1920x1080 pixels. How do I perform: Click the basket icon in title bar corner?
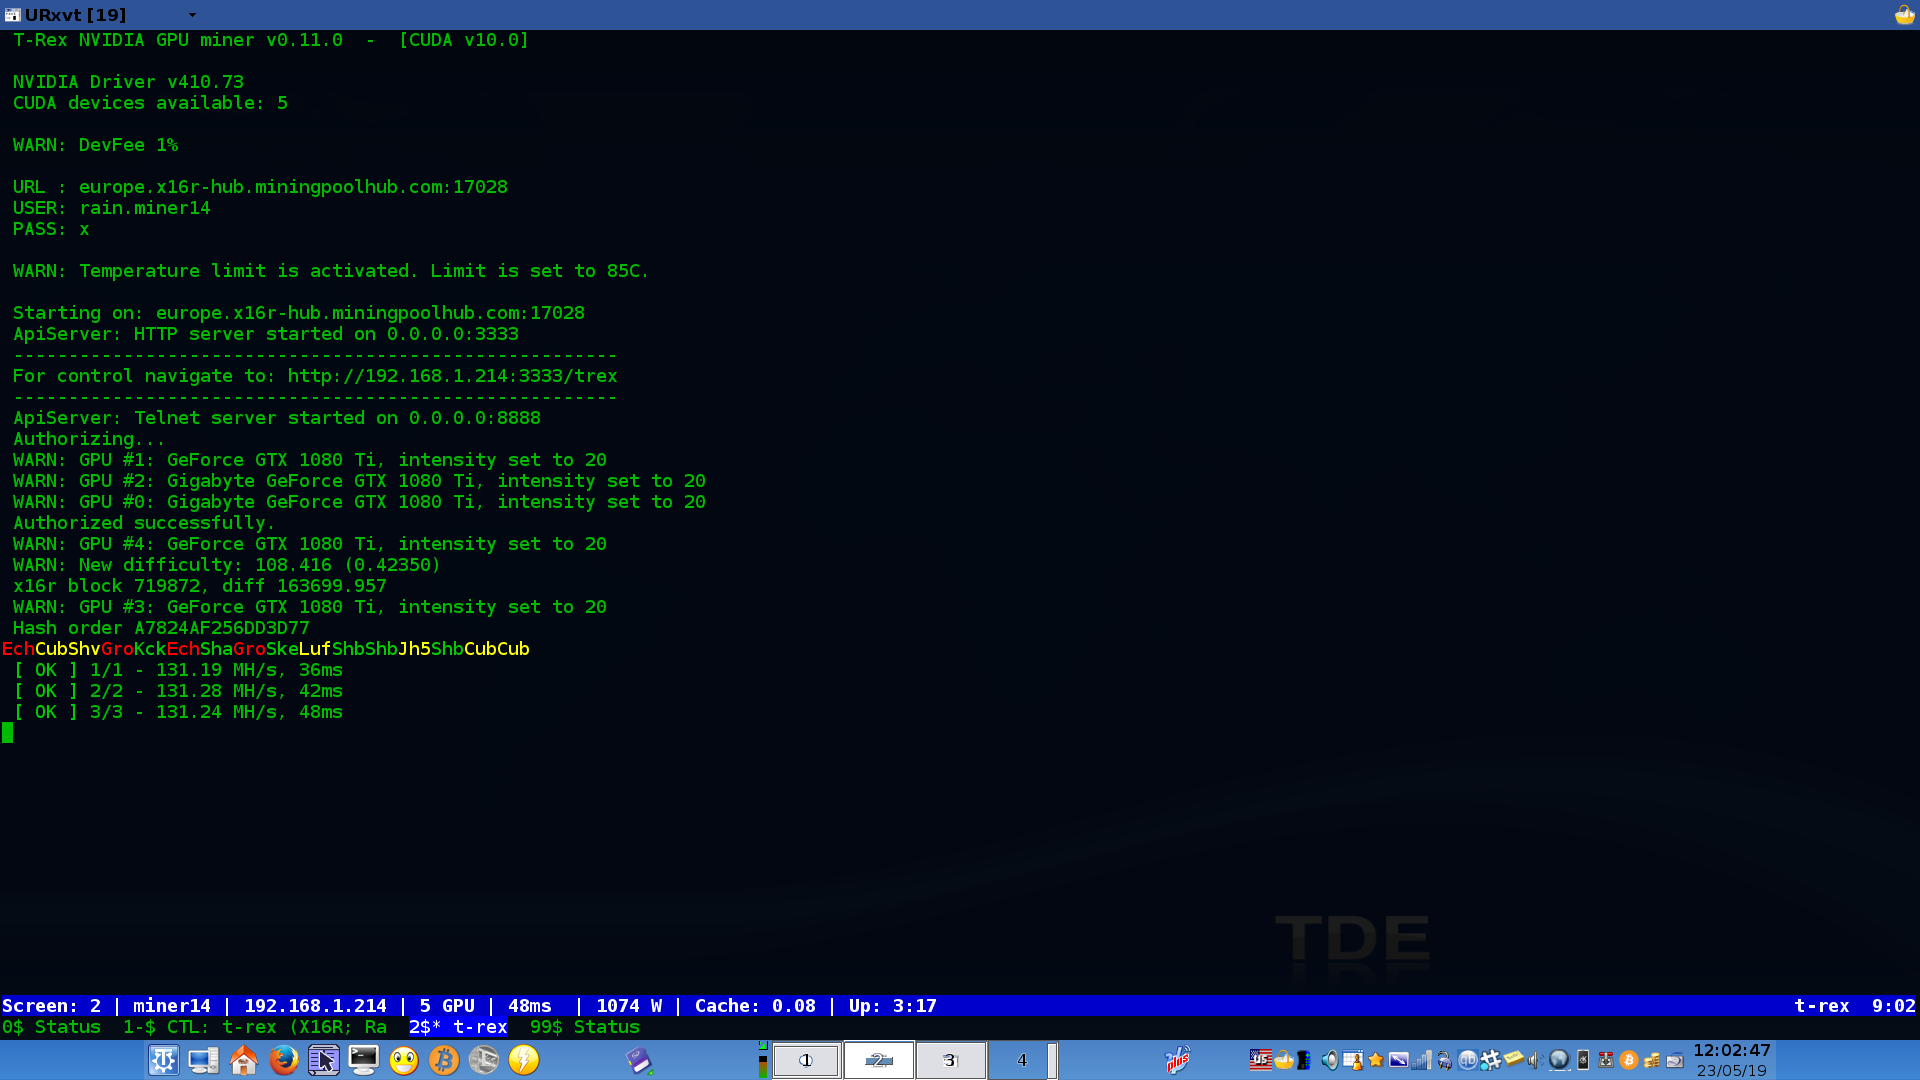1904,15
